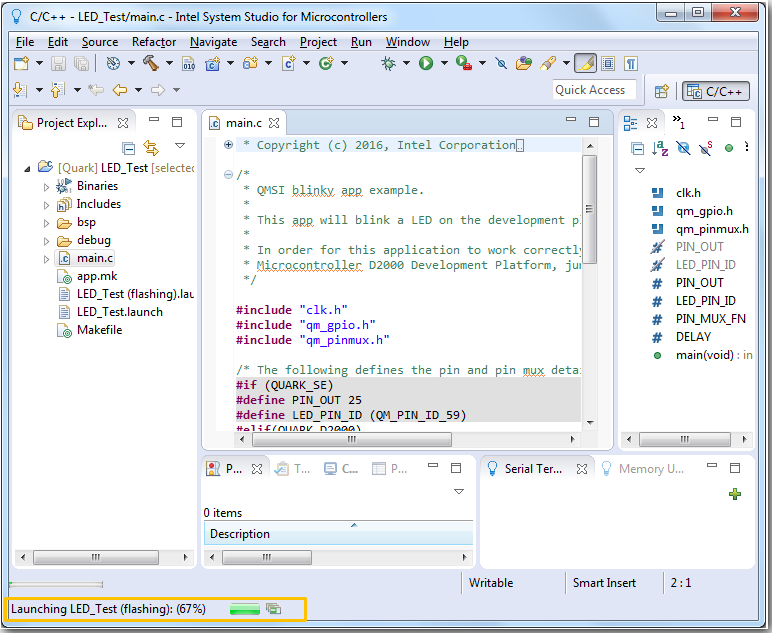Open Project Explorer view menu triangle
Viewport: 772px width, 633px height.
pyautogui.click(x=180, y=145)
